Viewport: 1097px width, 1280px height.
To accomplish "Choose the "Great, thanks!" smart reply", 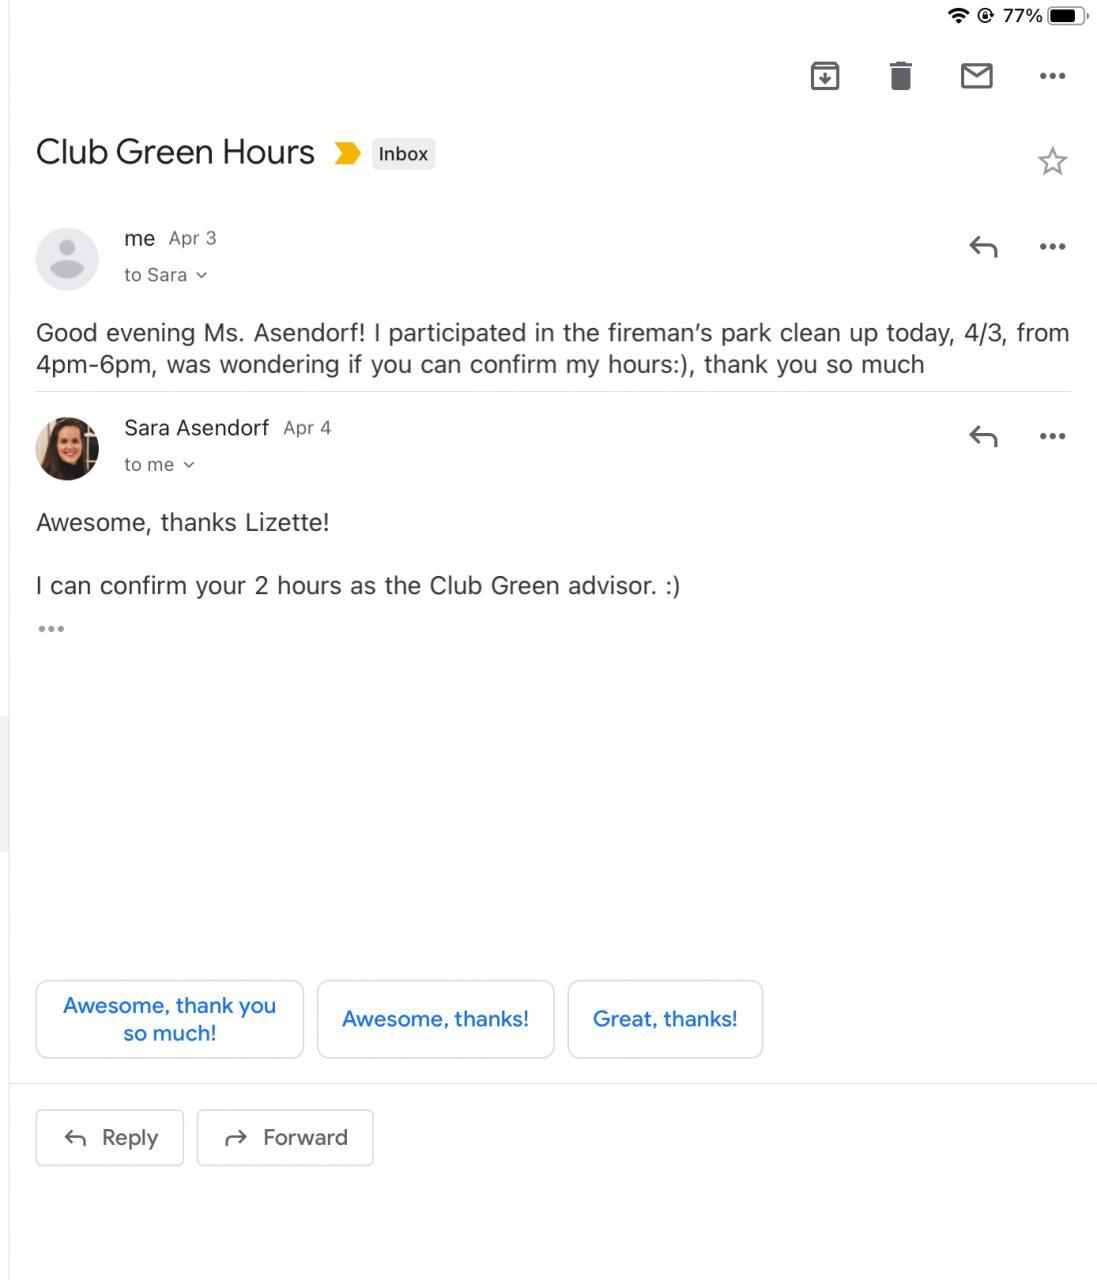I will click(x=665, y=1019).
